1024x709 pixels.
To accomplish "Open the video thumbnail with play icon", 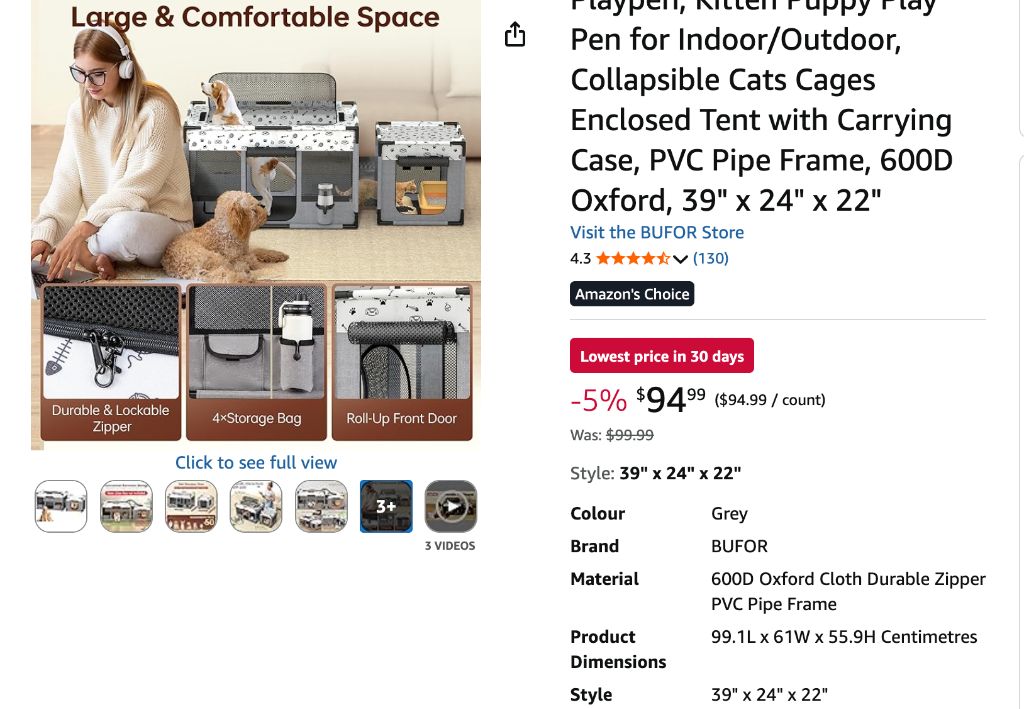I will pos(451,506).
